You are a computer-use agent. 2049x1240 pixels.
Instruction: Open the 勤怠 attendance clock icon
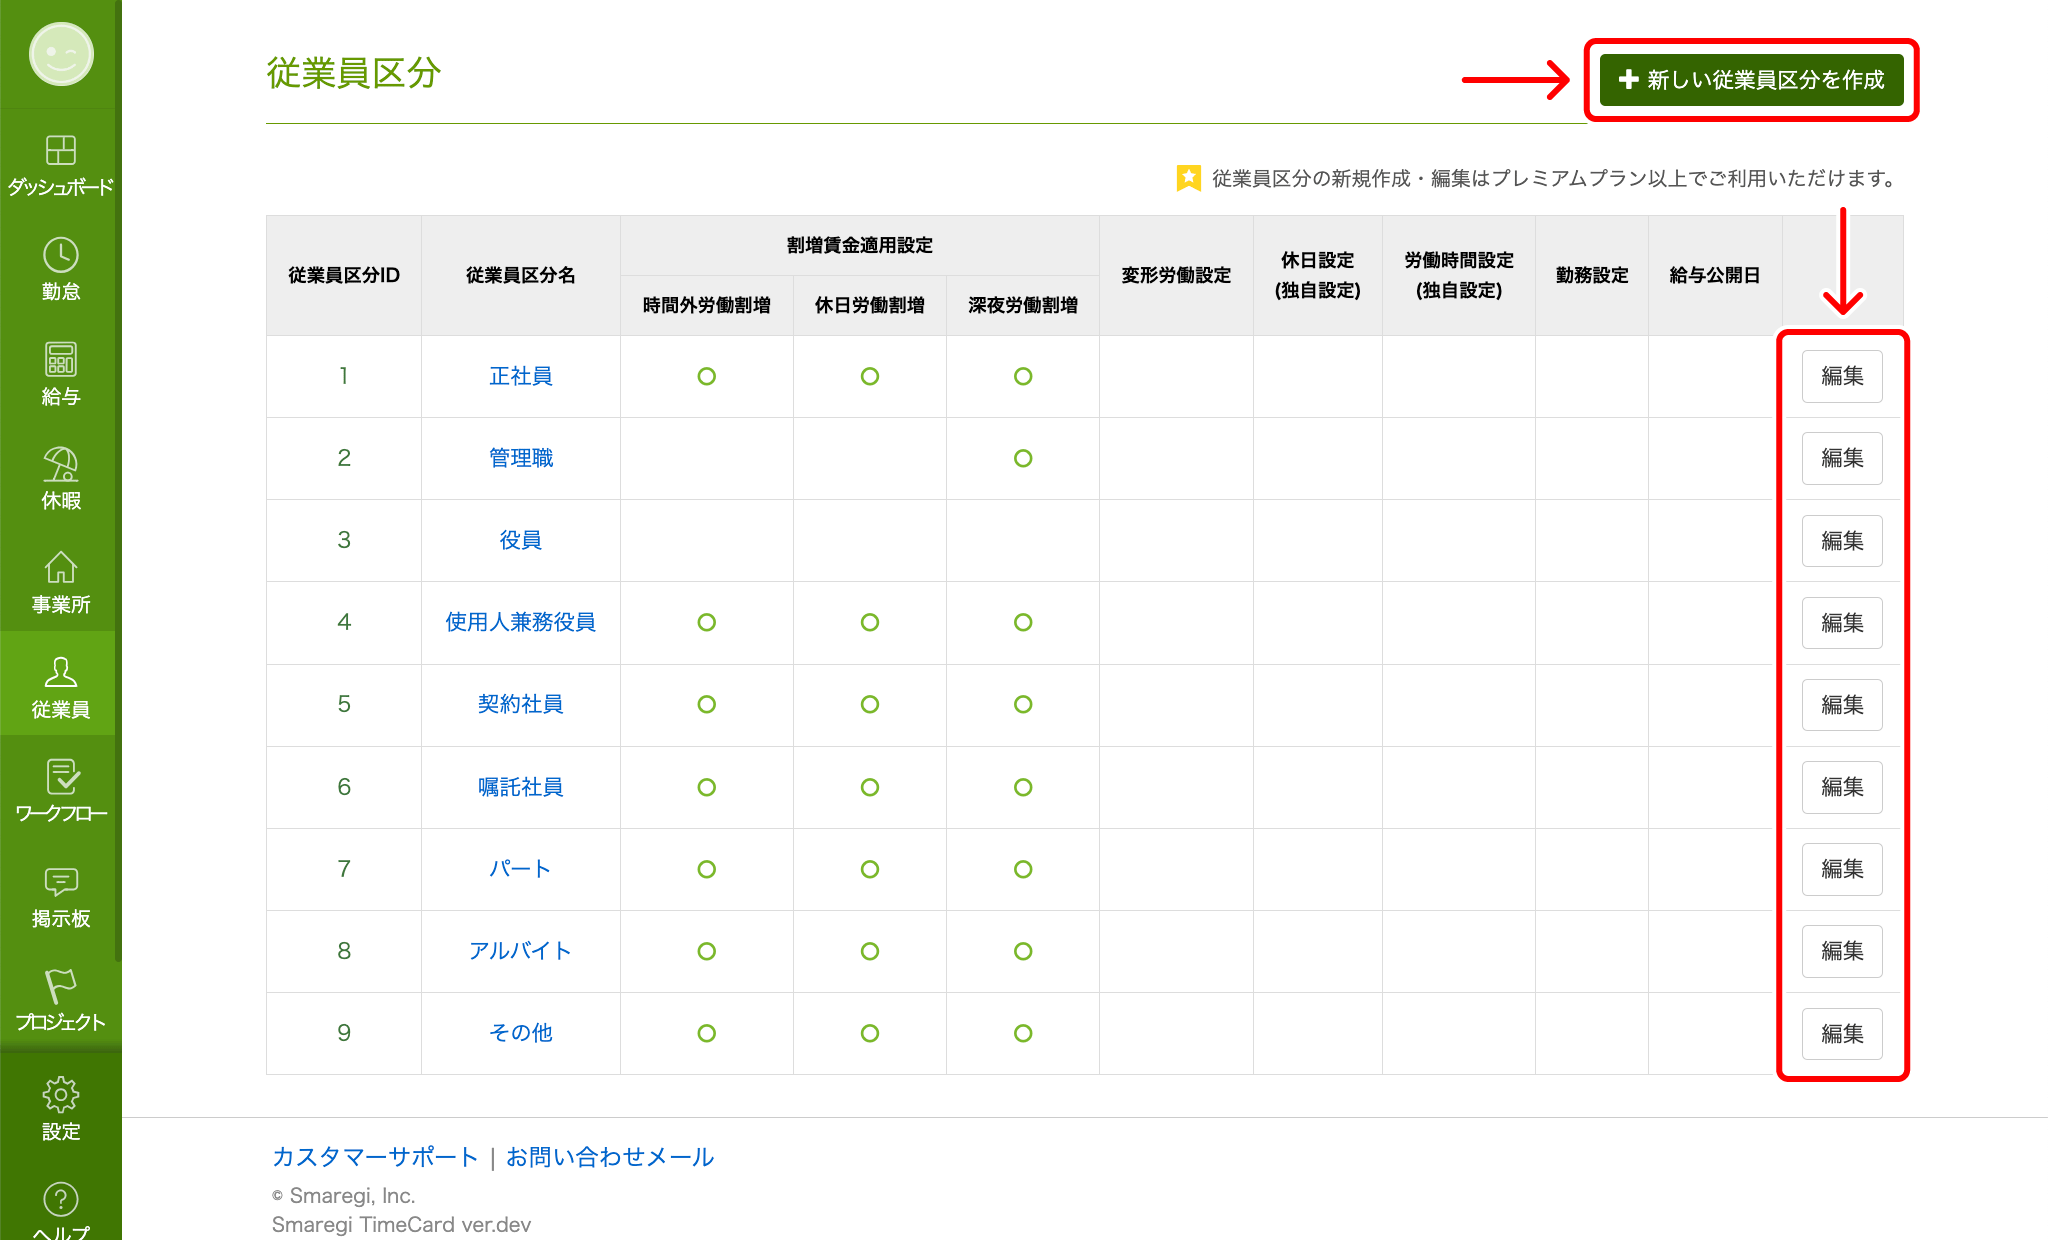(x=61, y=255)
